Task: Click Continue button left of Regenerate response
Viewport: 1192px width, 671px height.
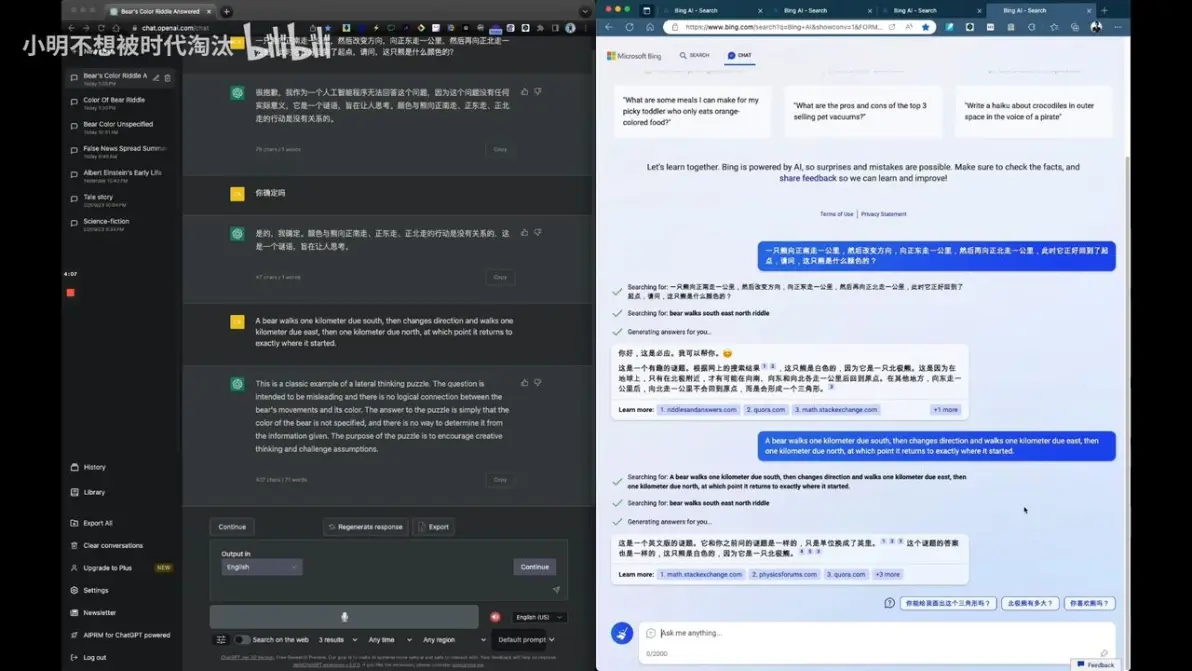Action: [232, 527]
